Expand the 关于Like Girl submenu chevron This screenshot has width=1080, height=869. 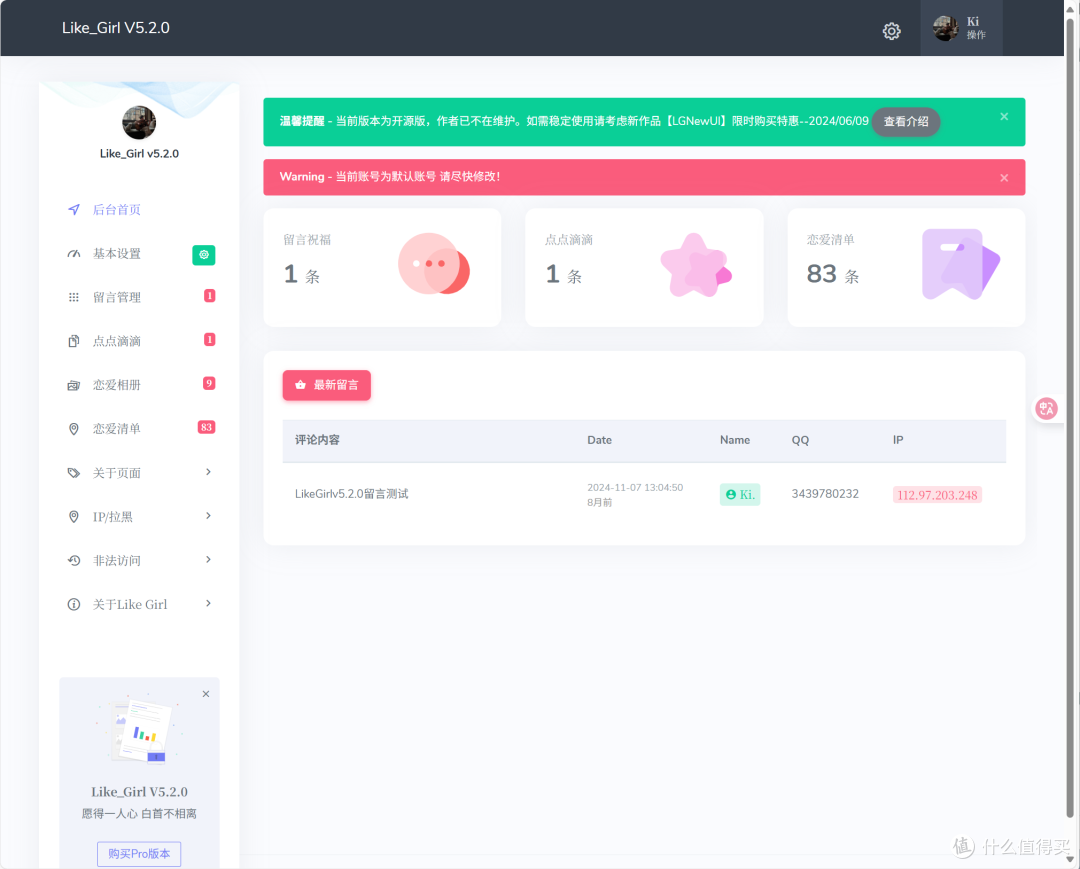(x=208, y=603)
